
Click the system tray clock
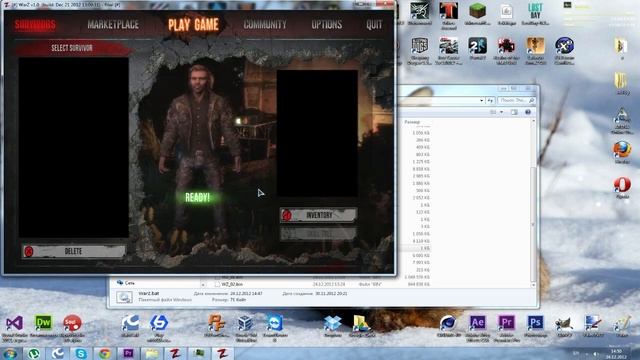tap(616, 353)
